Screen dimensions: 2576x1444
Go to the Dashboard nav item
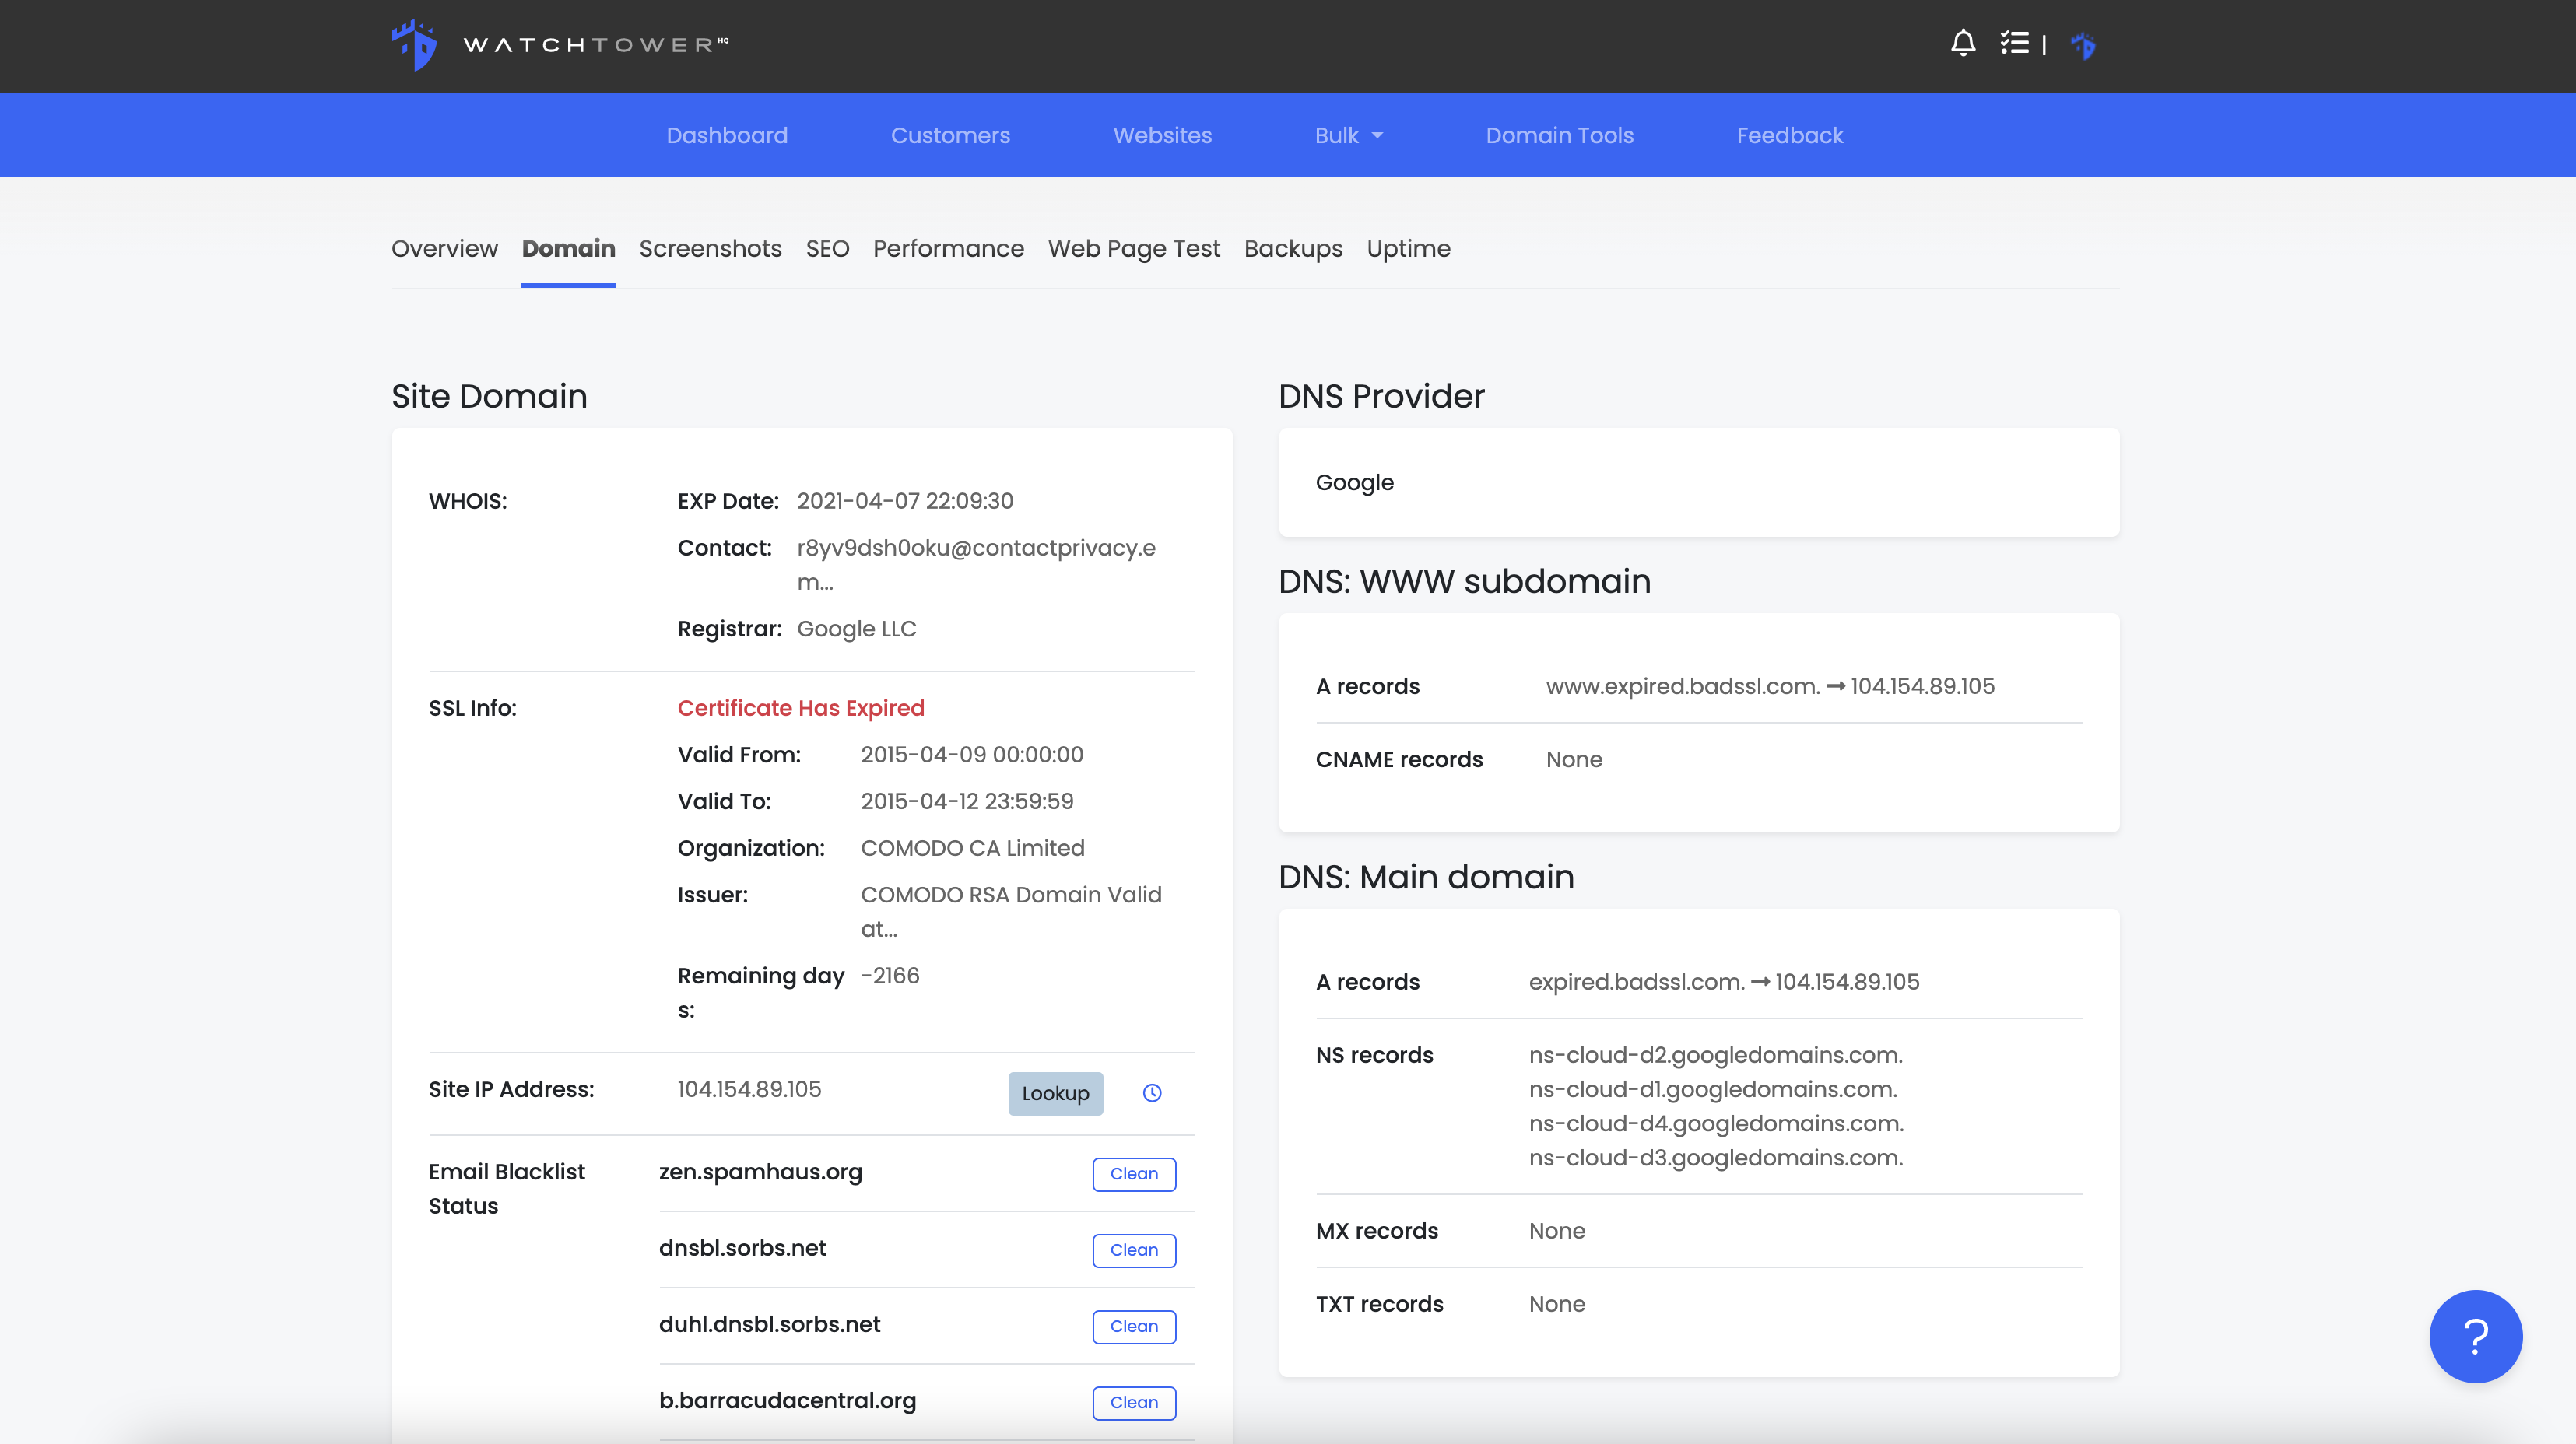(727, 136)
